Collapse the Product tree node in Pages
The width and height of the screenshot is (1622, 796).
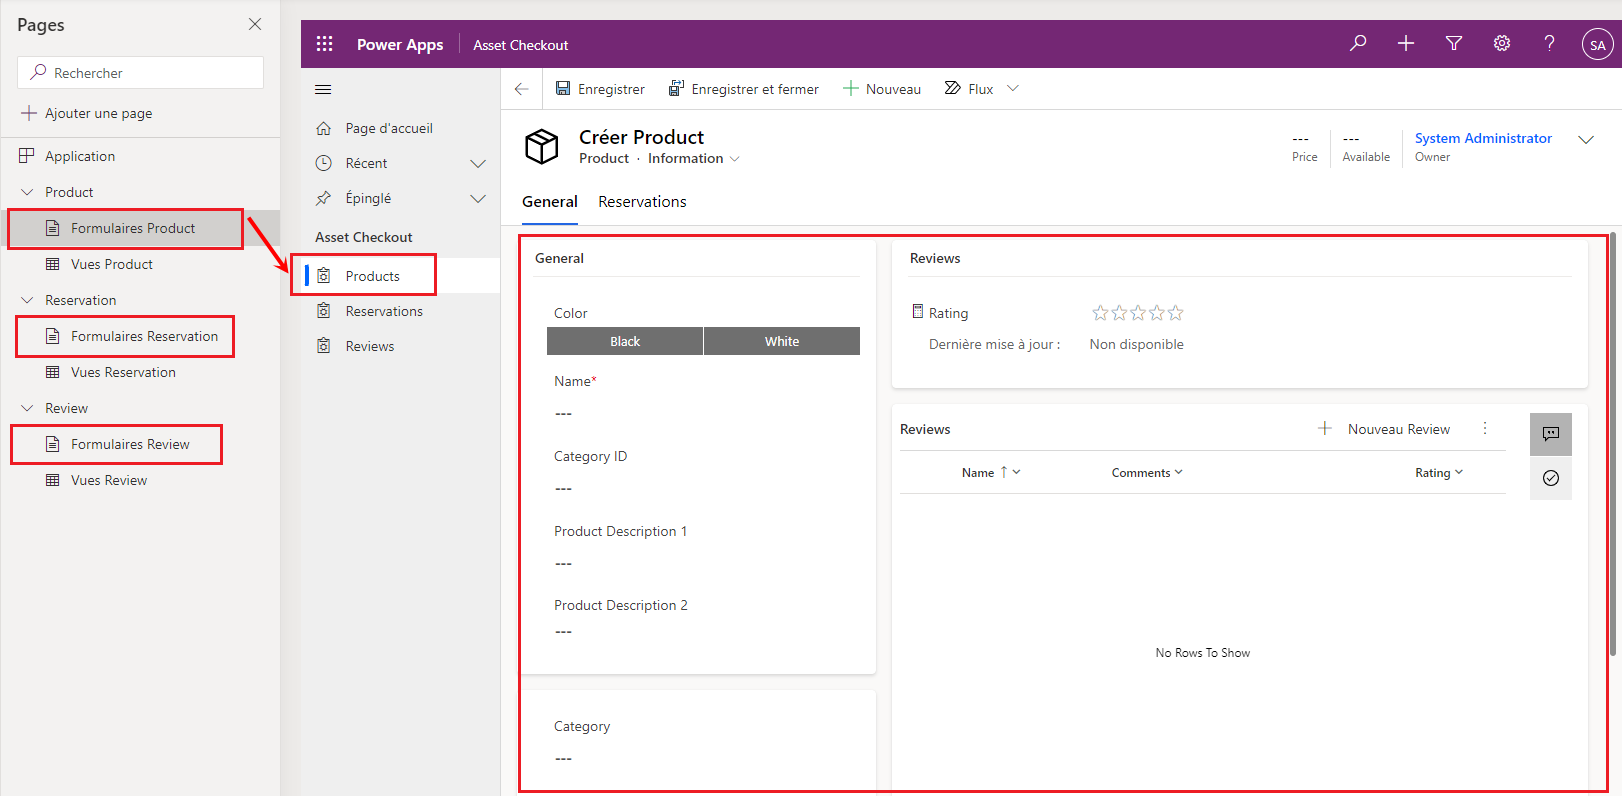27,192
